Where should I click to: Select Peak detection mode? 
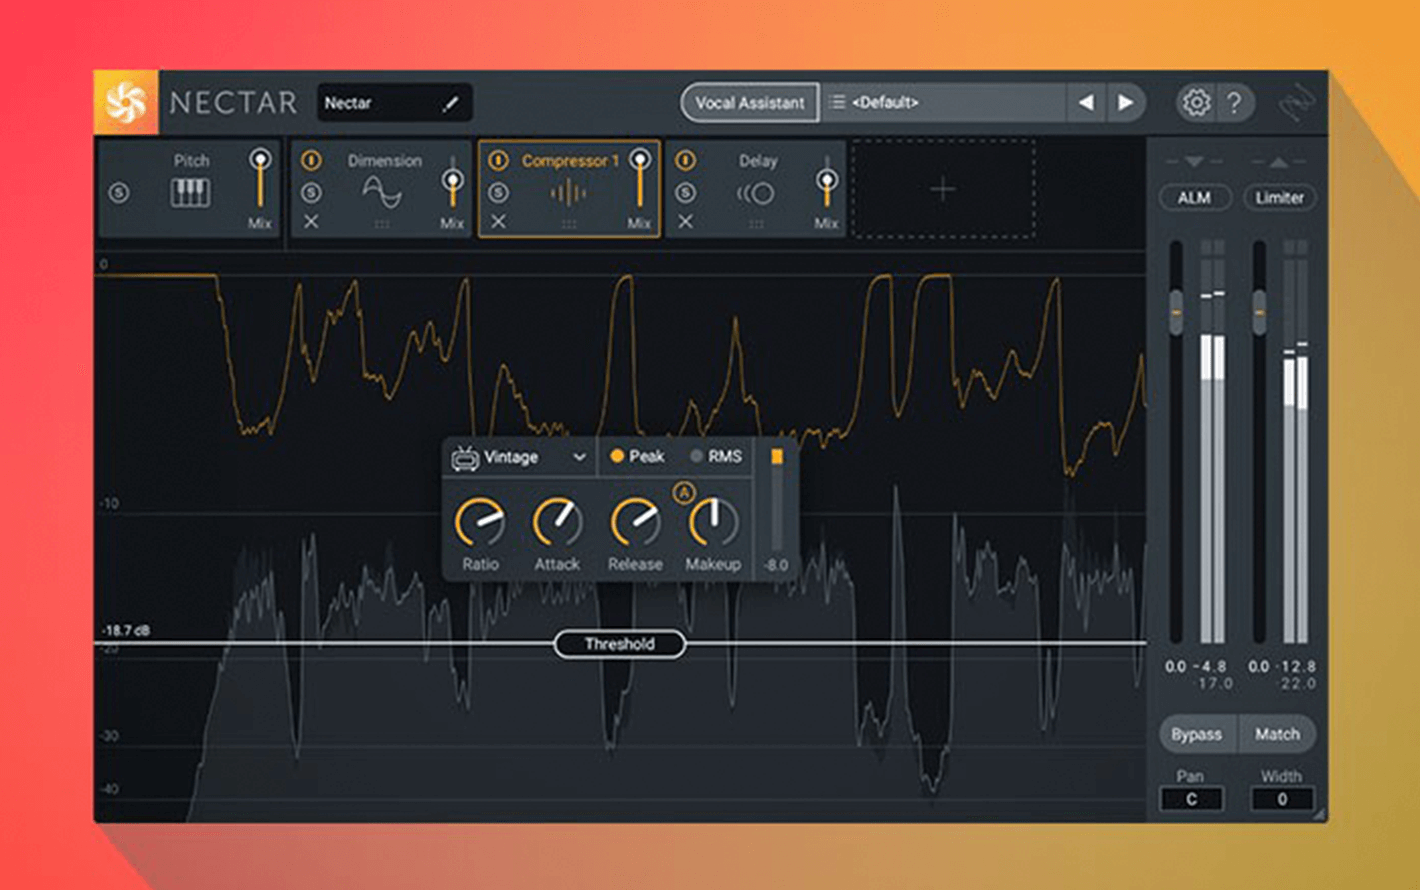click(637, 456)
